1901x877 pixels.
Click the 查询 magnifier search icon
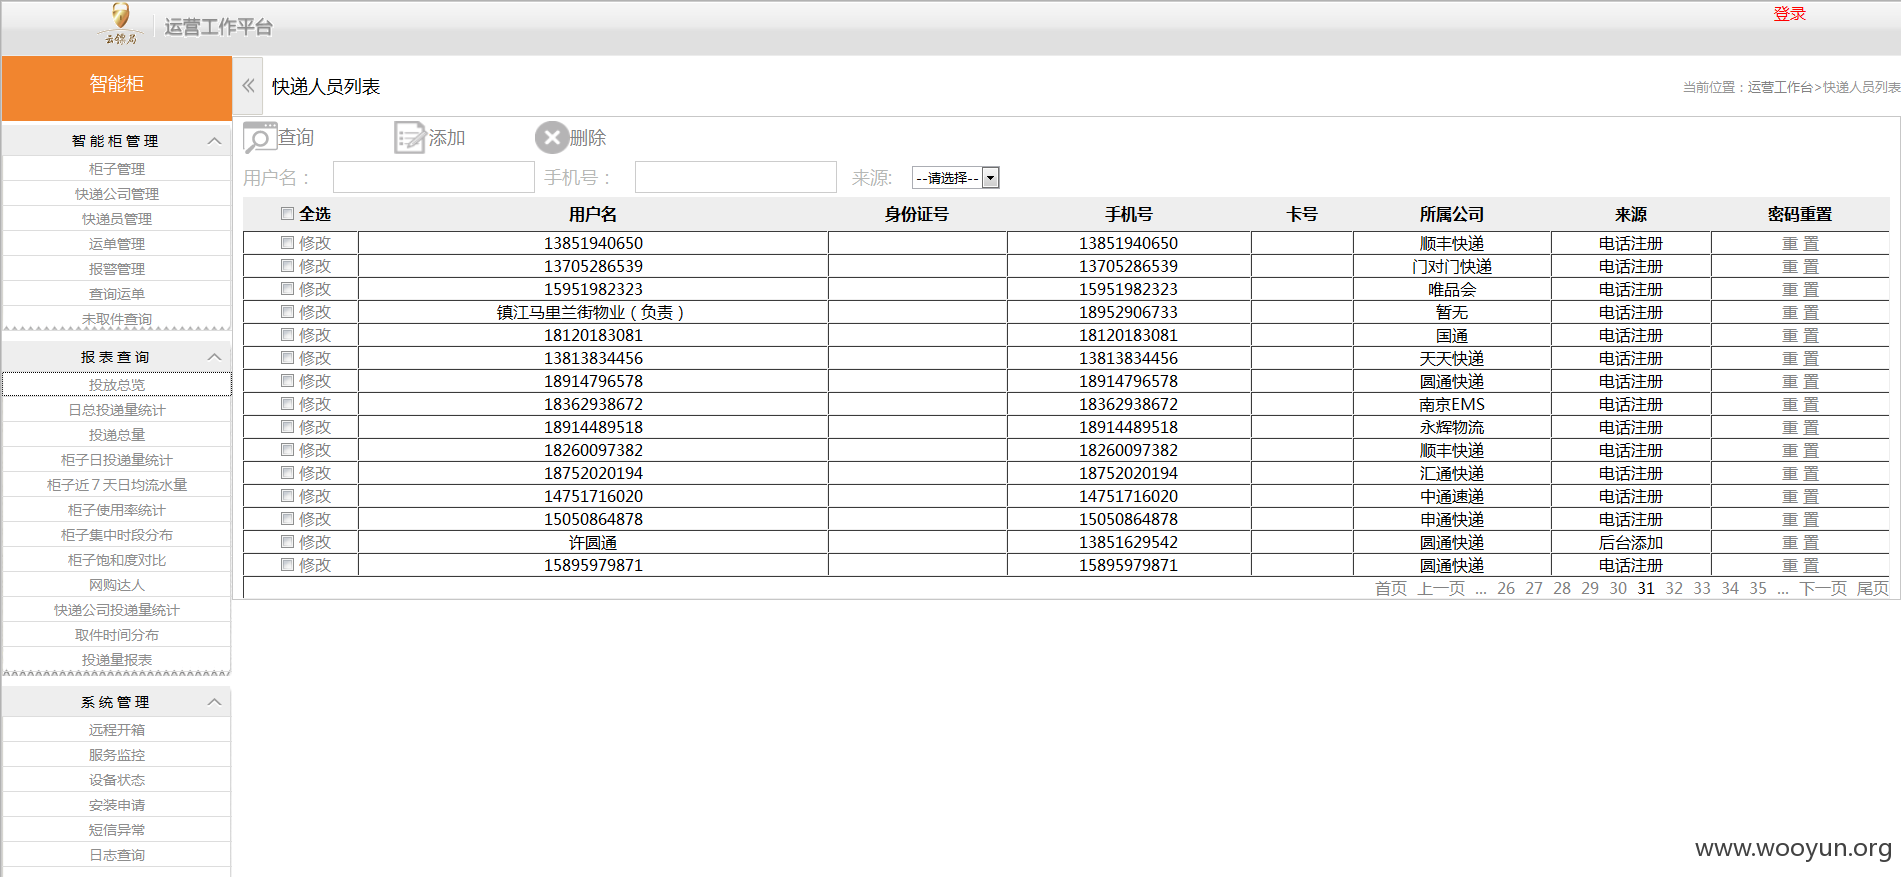click(x=260, y=138)
